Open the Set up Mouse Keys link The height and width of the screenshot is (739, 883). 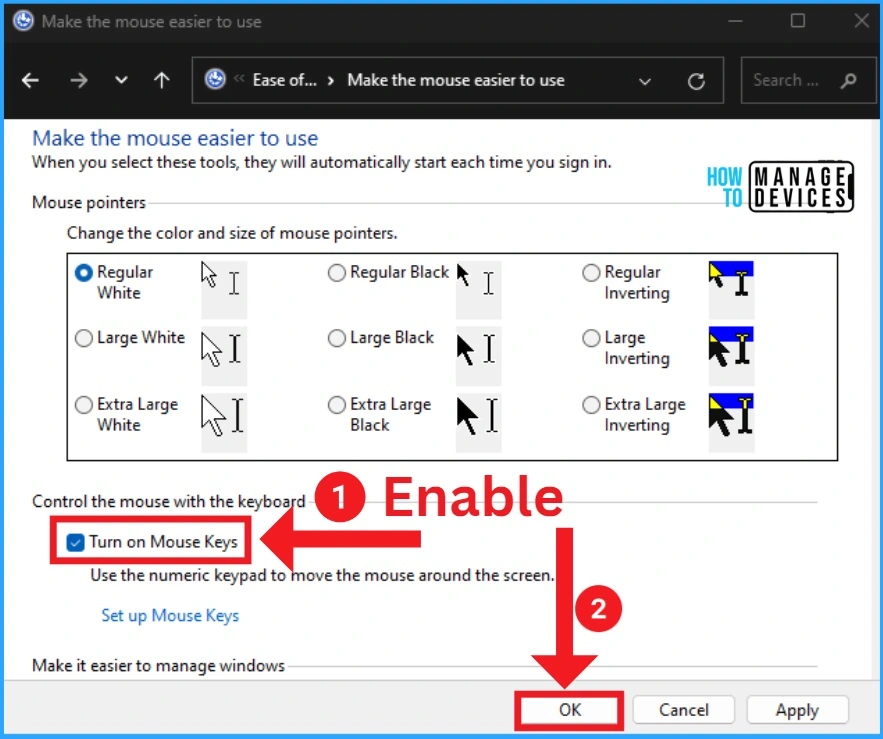pyautogui.click(x=170, y=616)
